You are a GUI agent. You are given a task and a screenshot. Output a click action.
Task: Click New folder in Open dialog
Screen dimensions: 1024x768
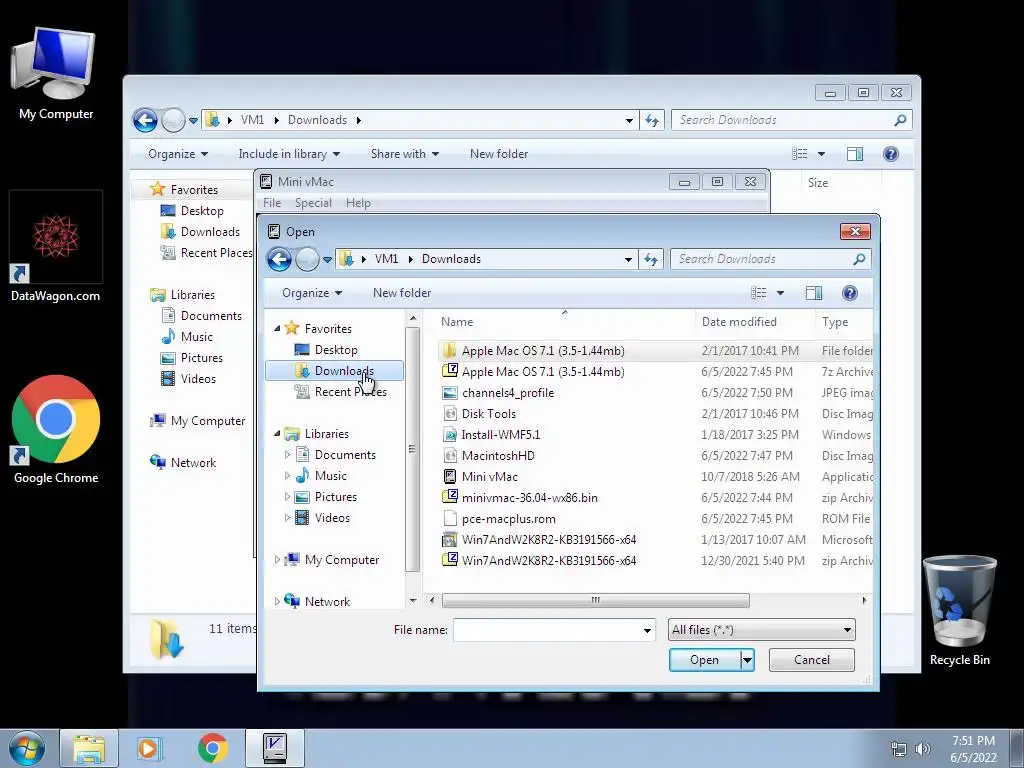402,293
